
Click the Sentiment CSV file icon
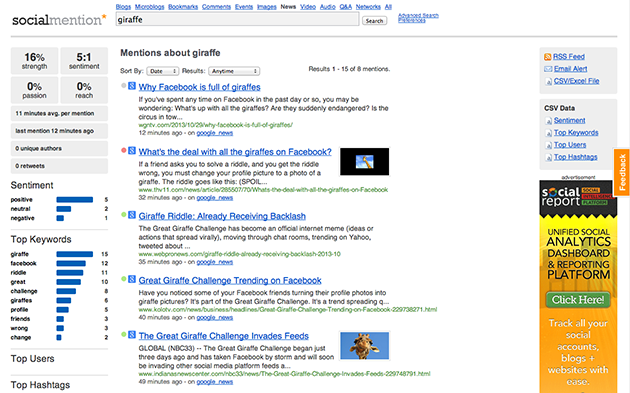click(x=549, y=121)
